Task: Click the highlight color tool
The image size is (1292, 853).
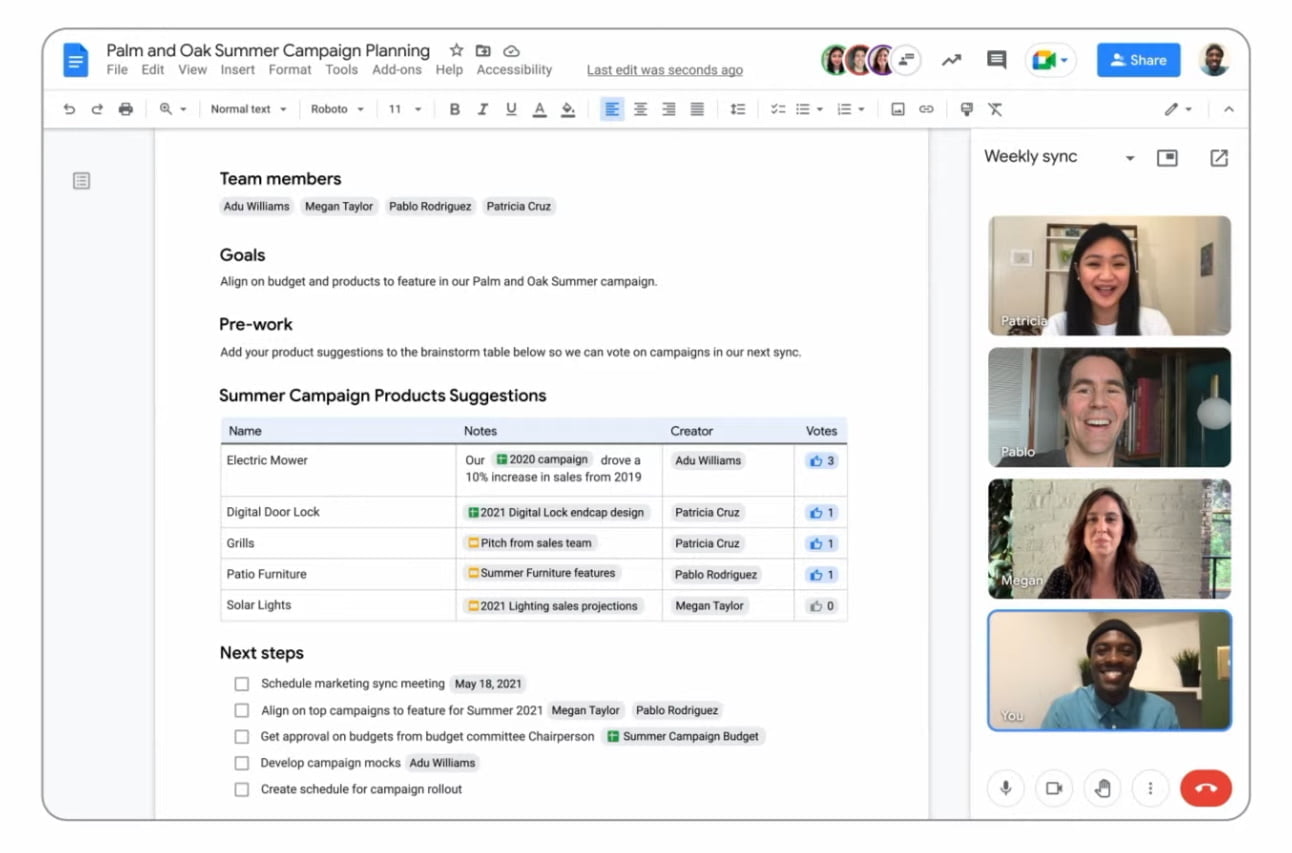Action: [568, 109]
